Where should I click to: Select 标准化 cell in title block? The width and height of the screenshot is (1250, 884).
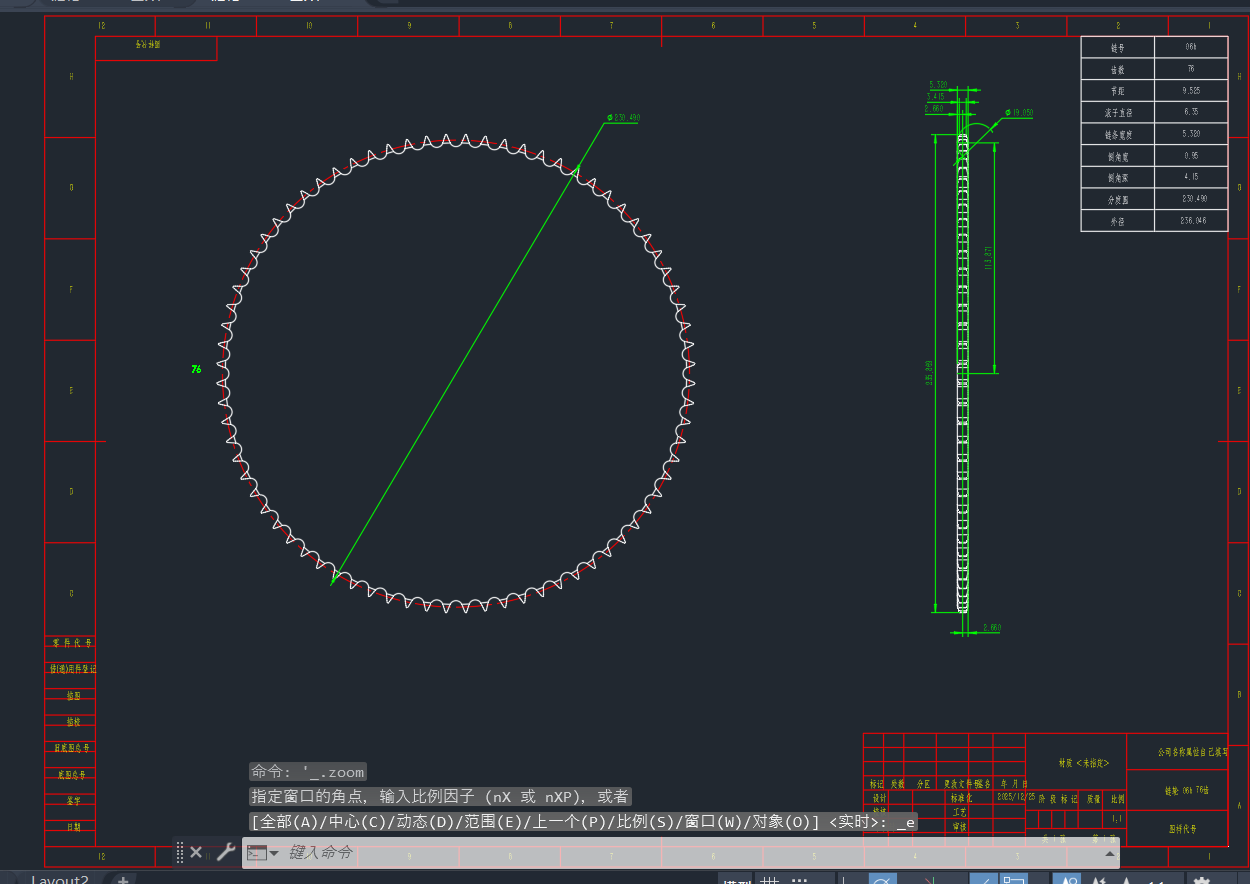click(960, 799)
